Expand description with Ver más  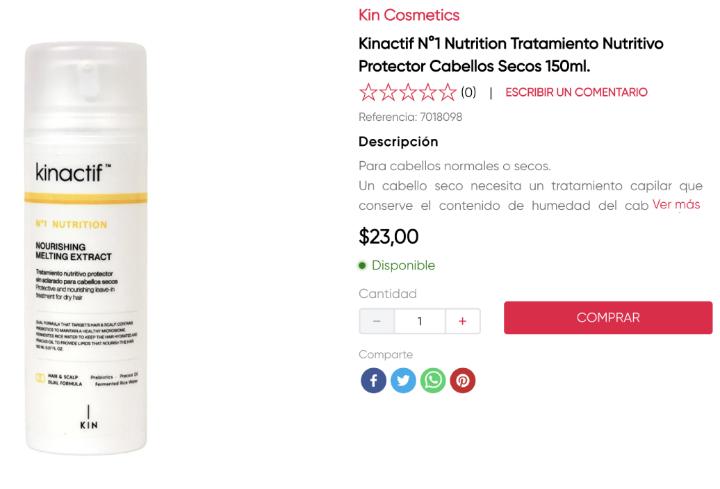tap(676, 204)
